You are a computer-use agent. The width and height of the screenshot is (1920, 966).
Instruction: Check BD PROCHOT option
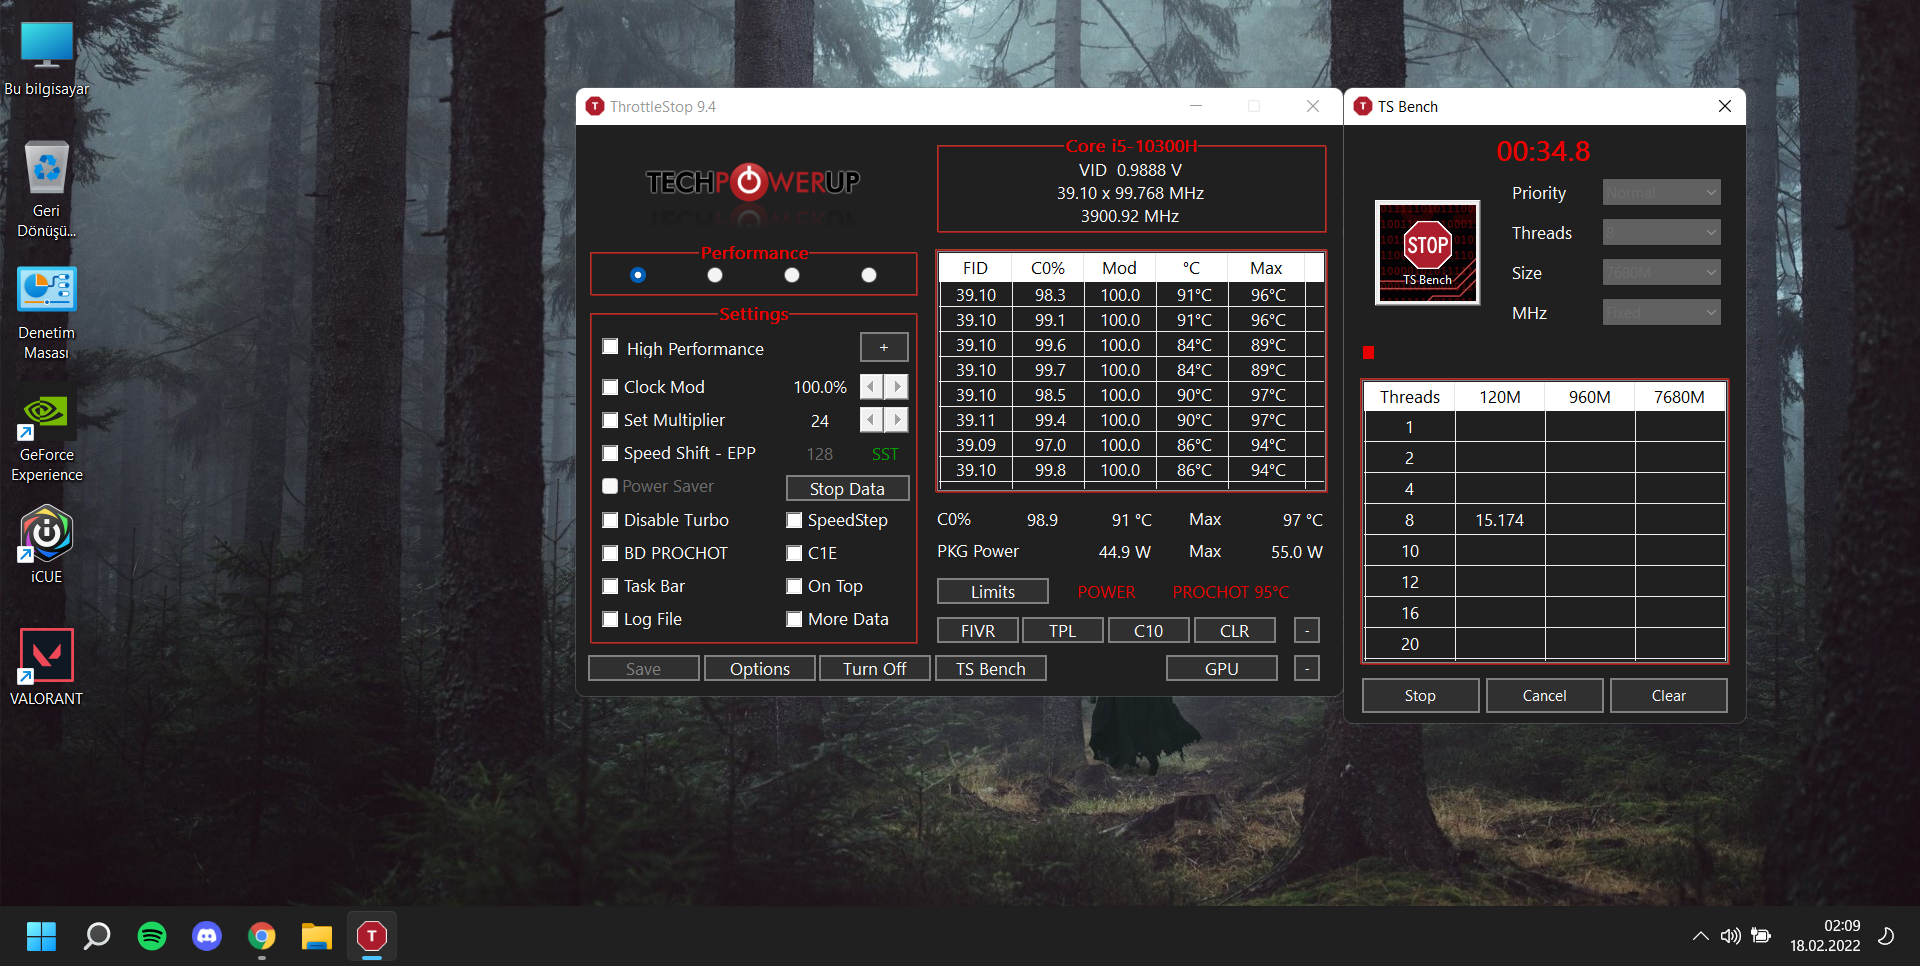click(610, 553)
